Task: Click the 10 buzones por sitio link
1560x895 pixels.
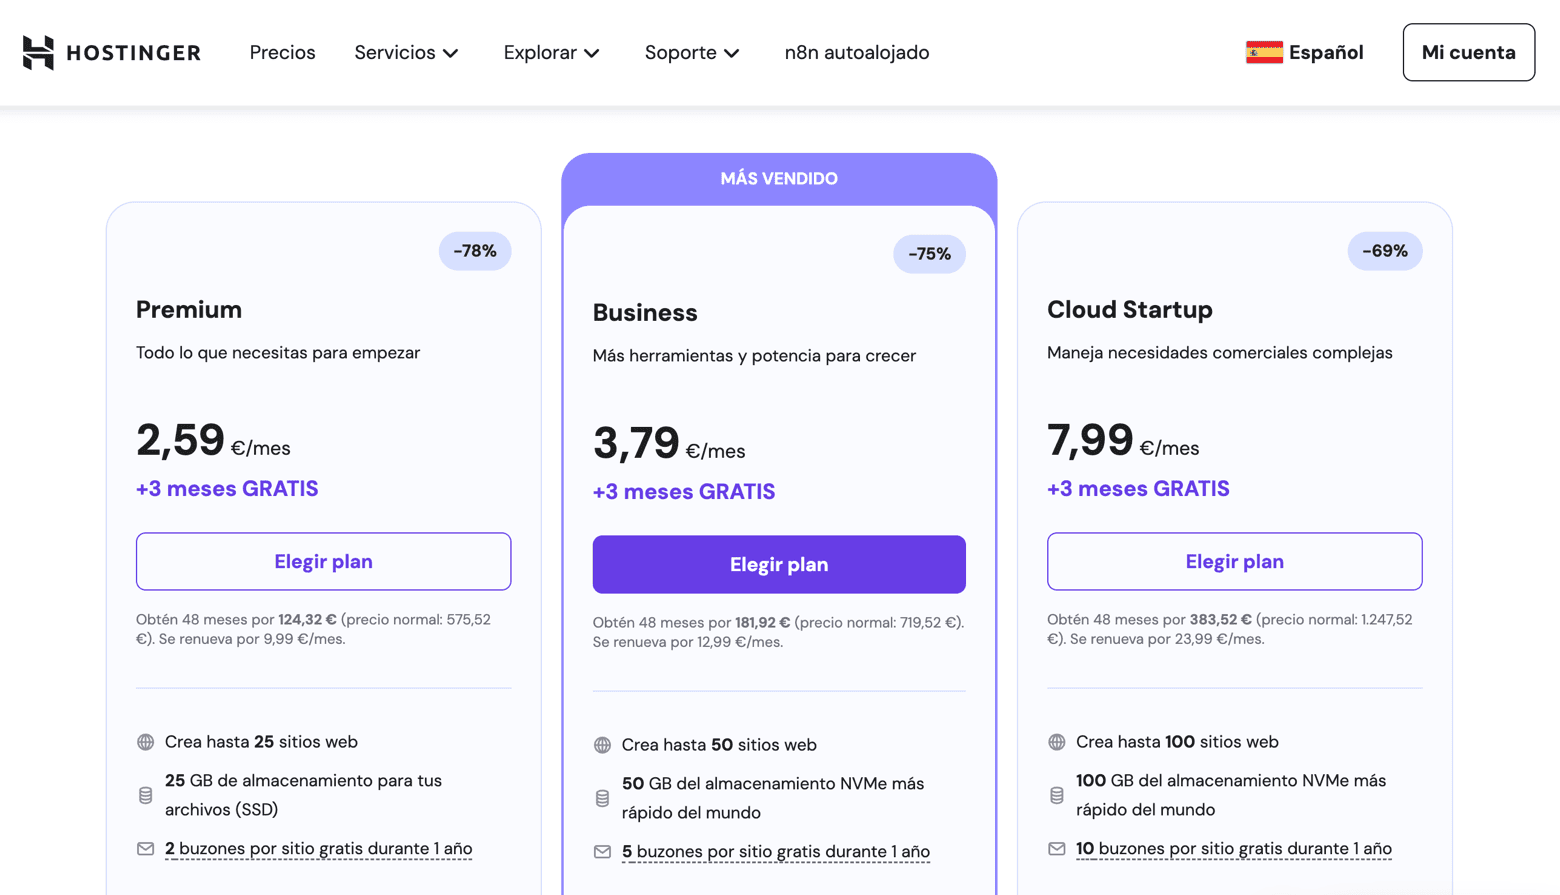Action: click(x=1234, y=849)
